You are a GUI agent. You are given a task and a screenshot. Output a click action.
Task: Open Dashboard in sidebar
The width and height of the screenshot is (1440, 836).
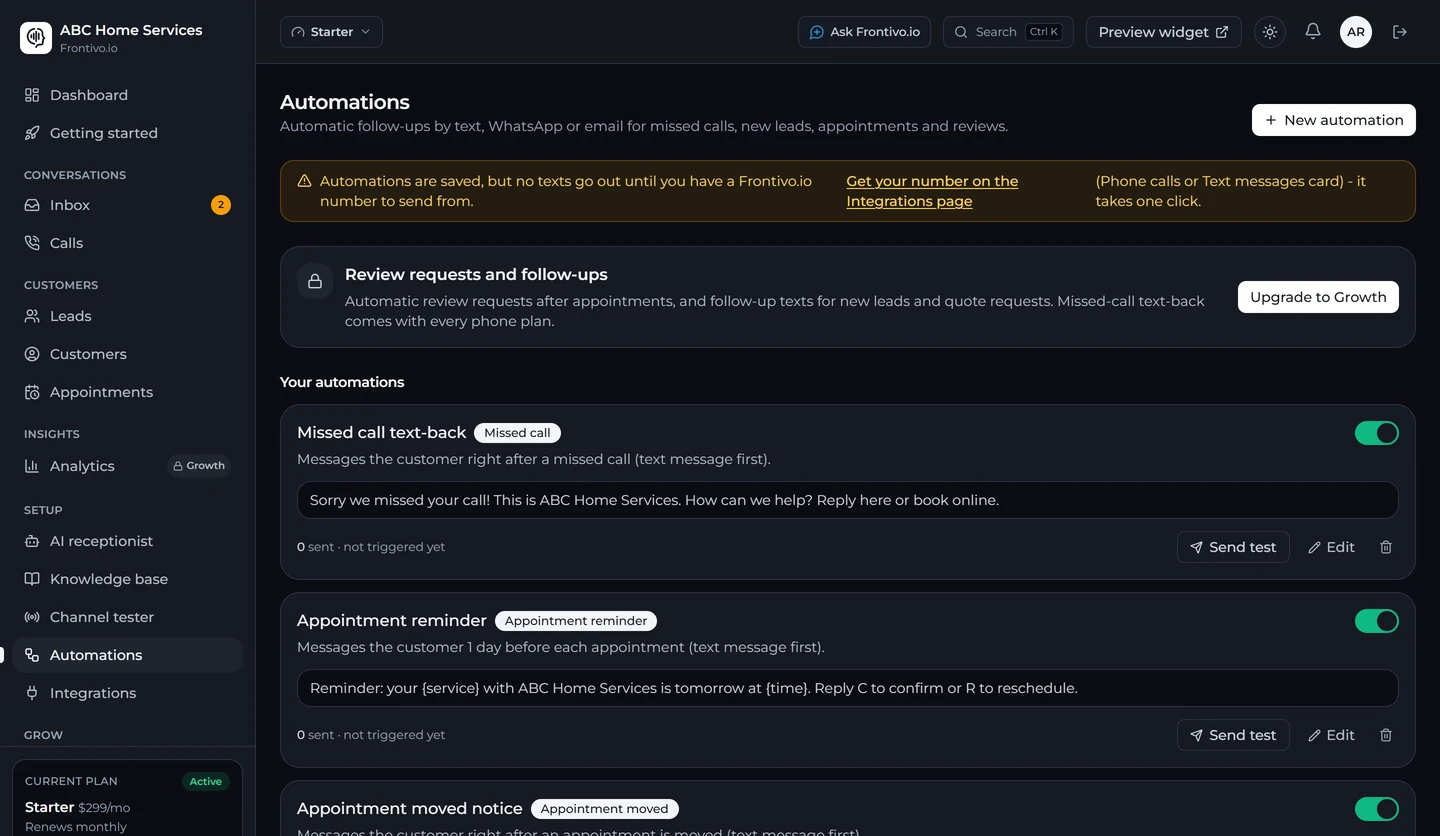pyautogui.click(x=128, y=95)
